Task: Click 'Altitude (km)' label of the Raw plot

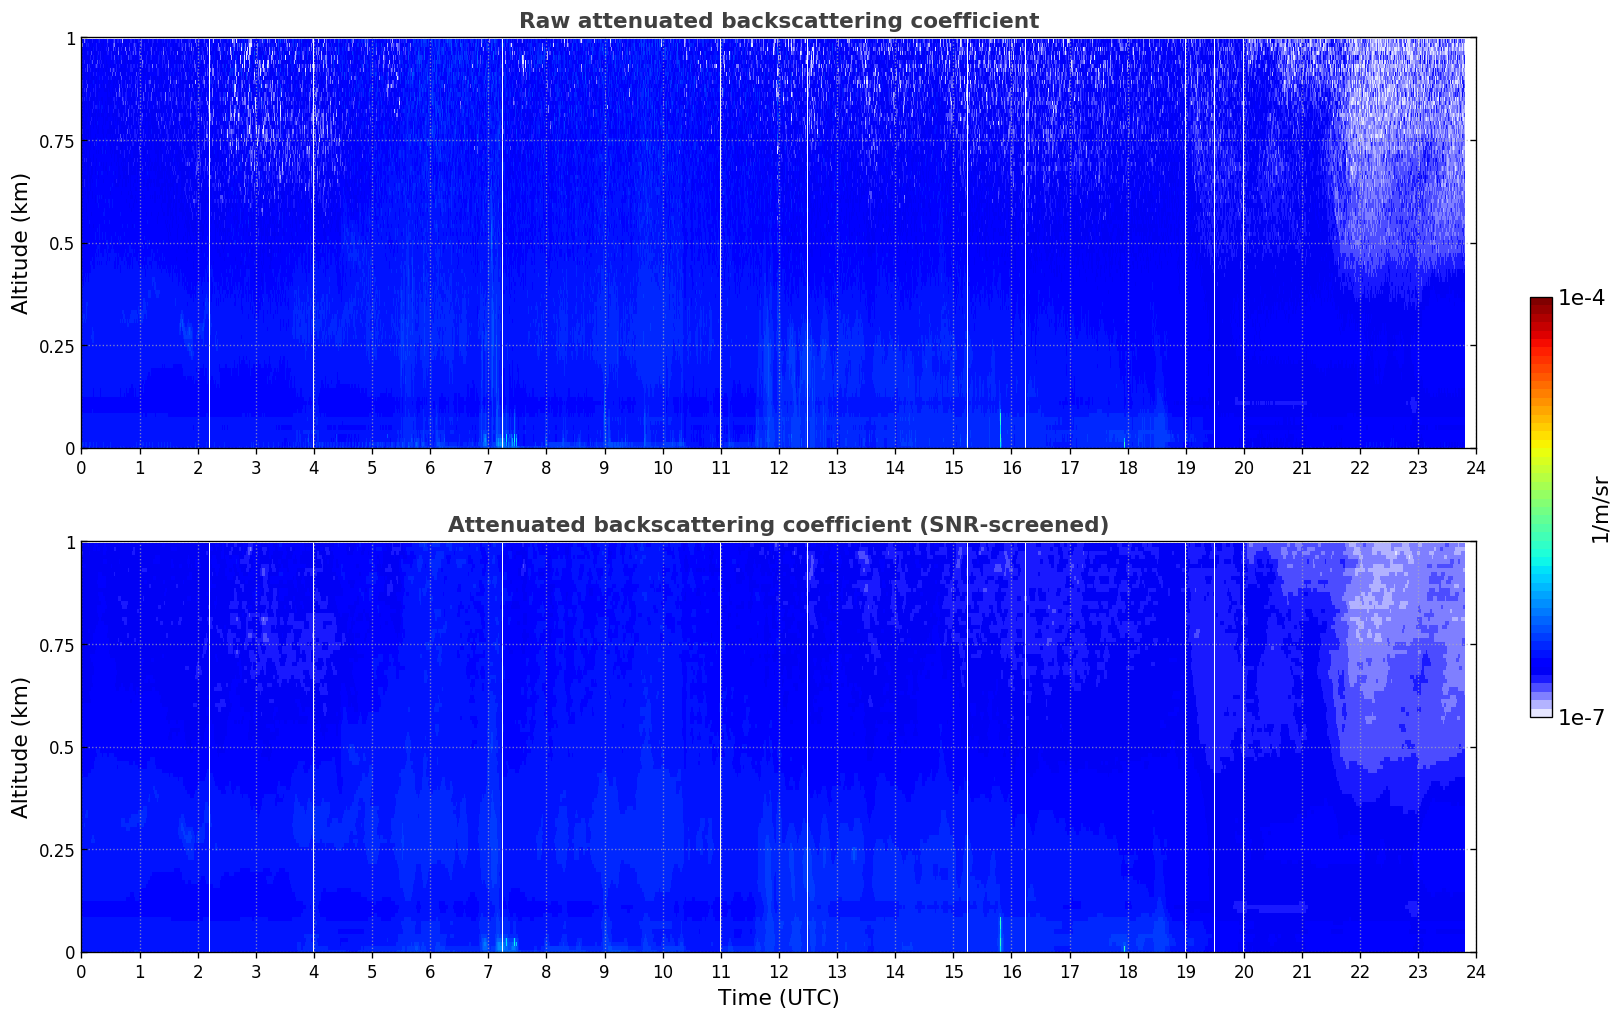Action: pyautogui.click(x=21, y=243)
